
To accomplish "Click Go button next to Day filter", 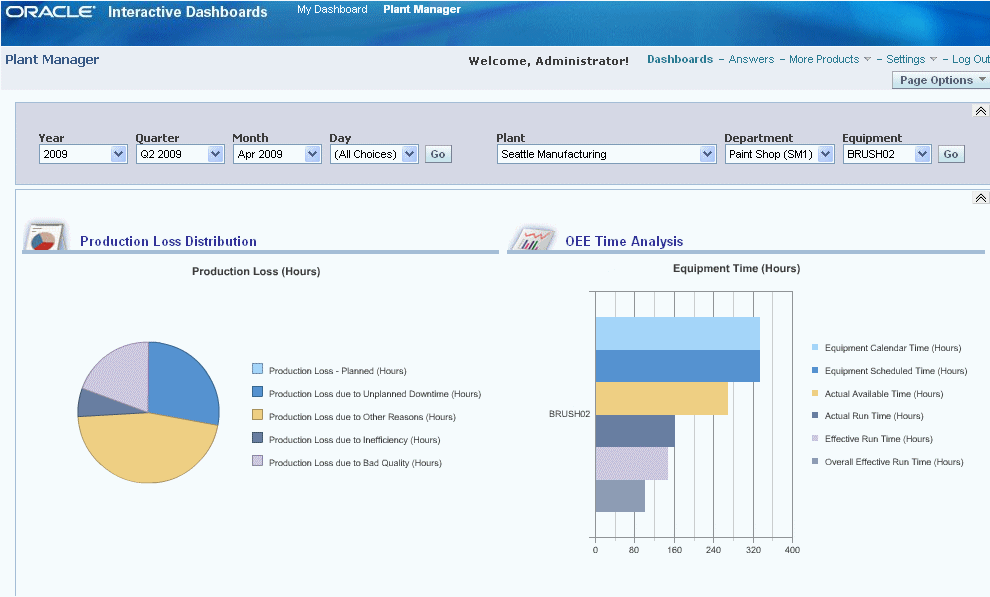I will point(438,154).
